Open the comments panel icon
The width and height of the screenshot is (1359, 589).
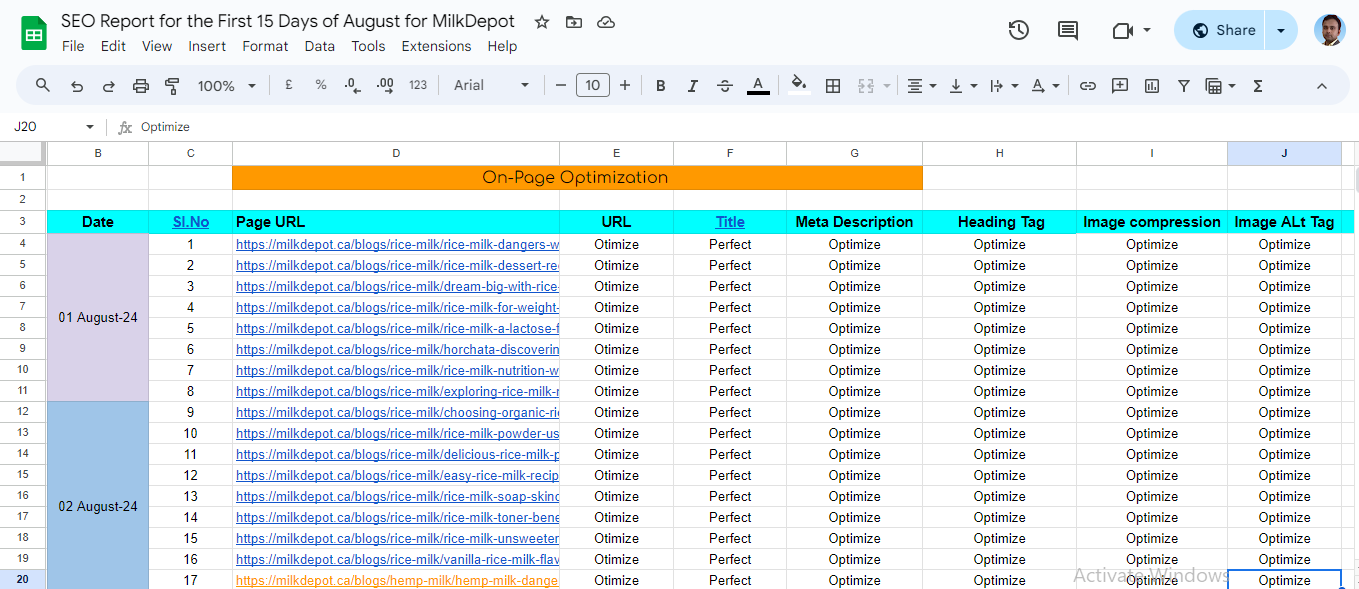[x=1068, y=30]
